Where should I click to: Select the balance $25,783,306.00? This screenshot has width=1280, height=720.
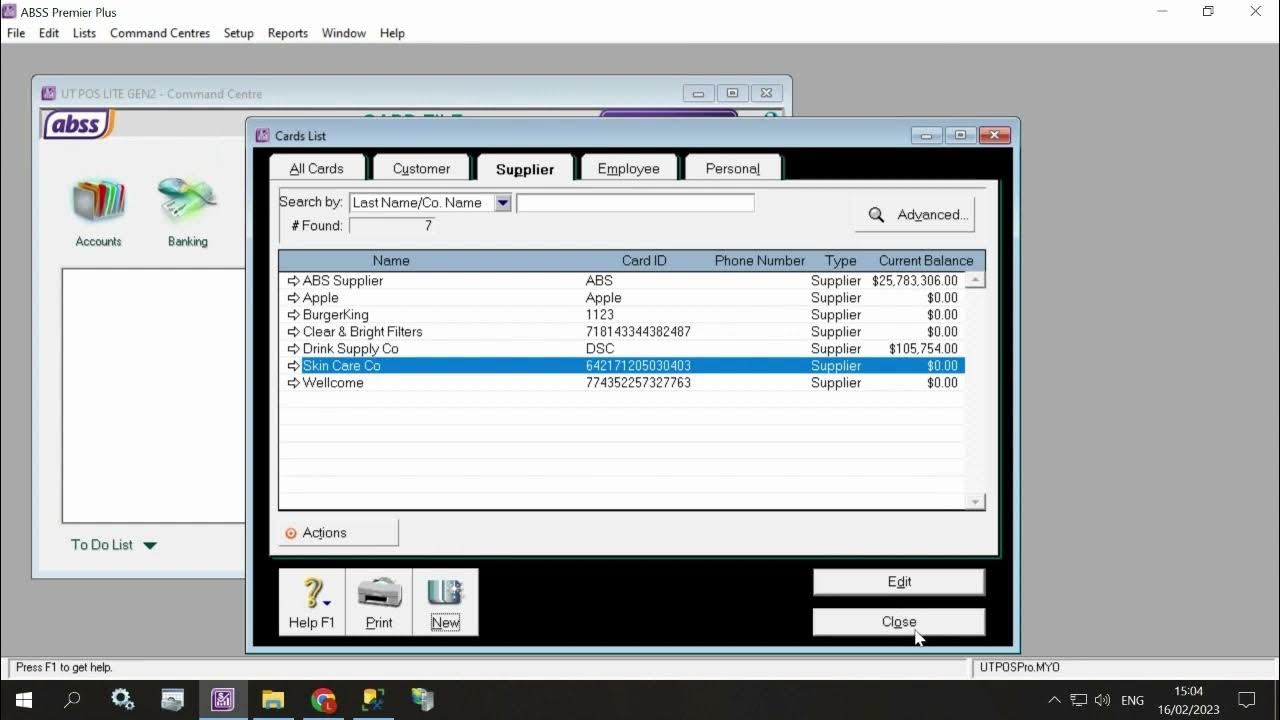click(915, 281)
